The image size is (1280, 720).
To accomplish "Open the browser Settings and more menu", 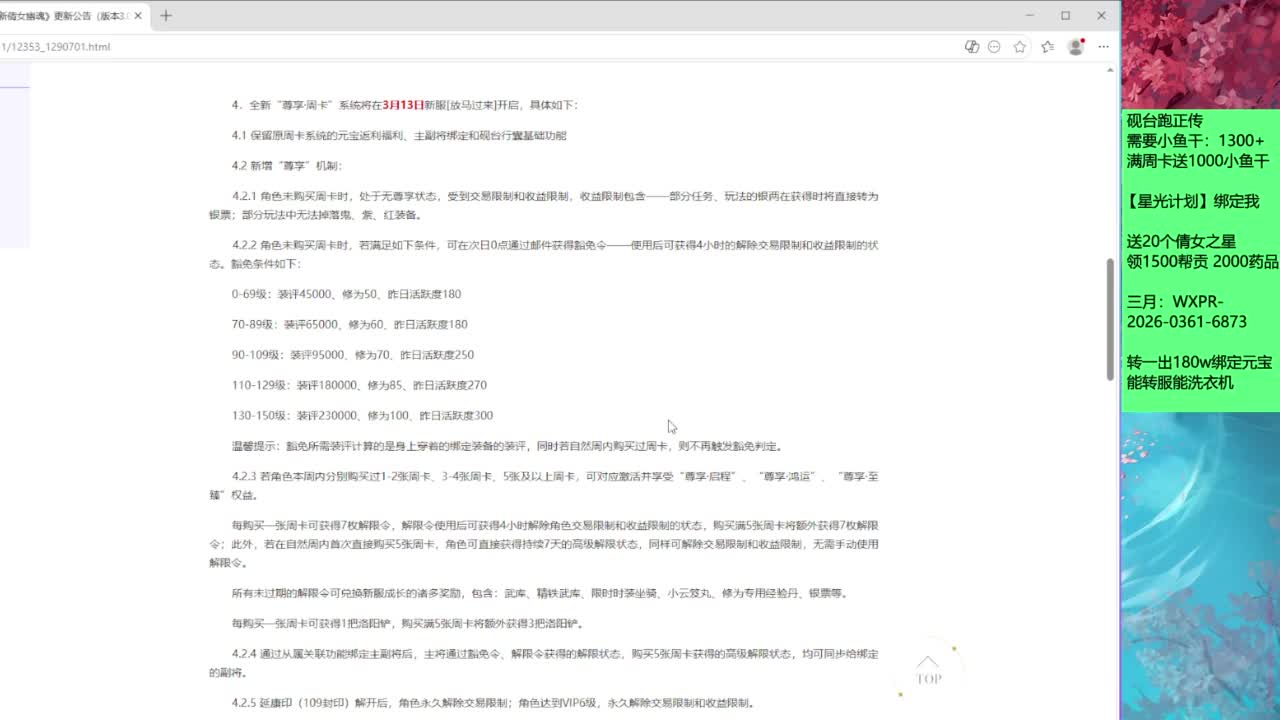I will click(1103, 47).
